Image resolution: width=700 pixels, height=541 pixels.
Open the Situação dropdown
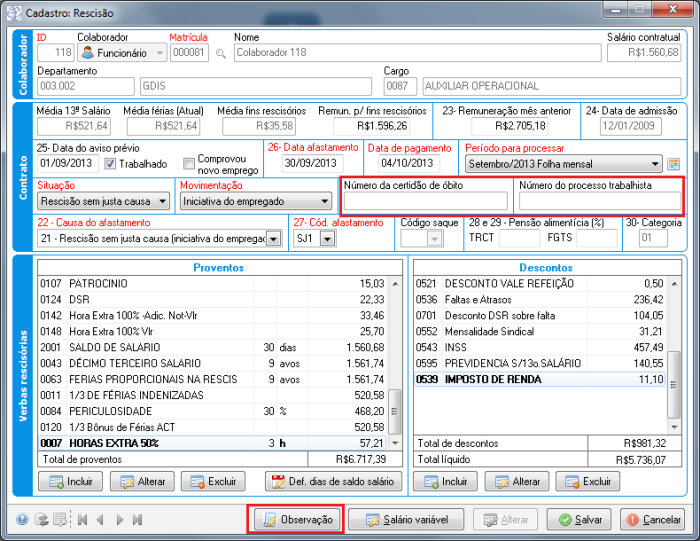pyautogui.click(x=163, y=201)
